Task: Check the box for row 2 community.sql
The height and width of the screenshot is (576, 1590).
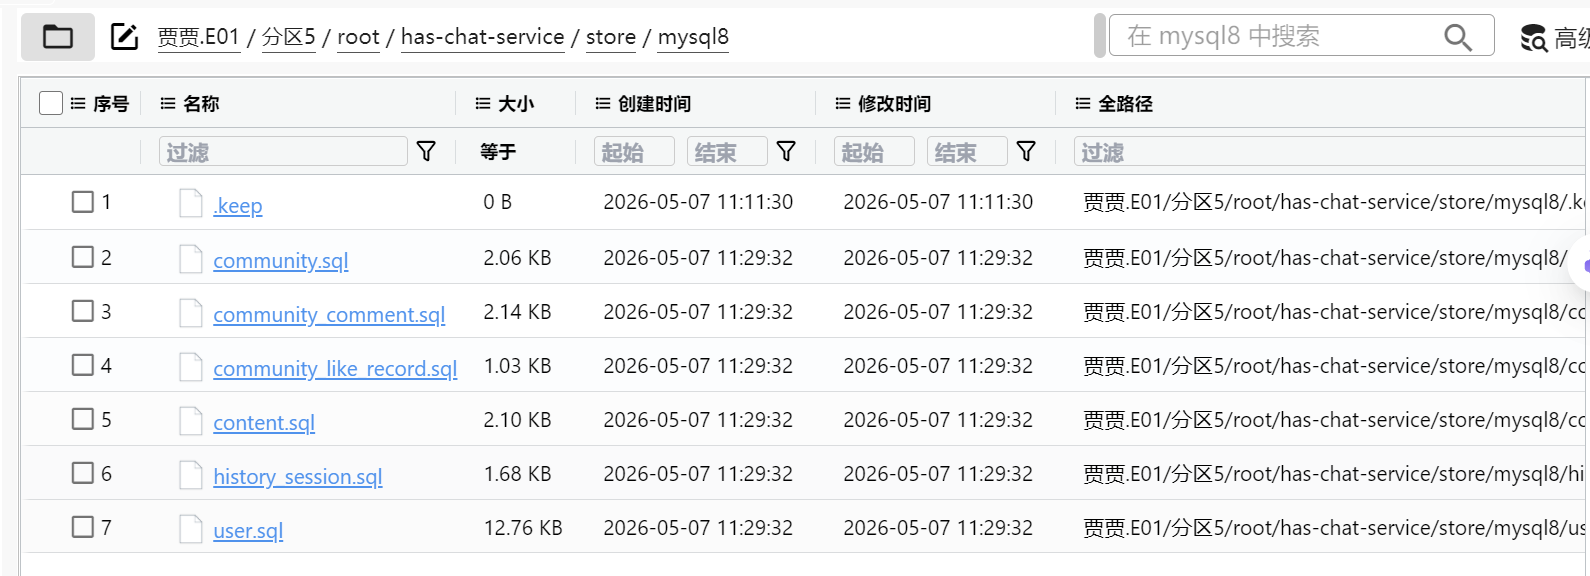Action: click(x=83, y=257)
